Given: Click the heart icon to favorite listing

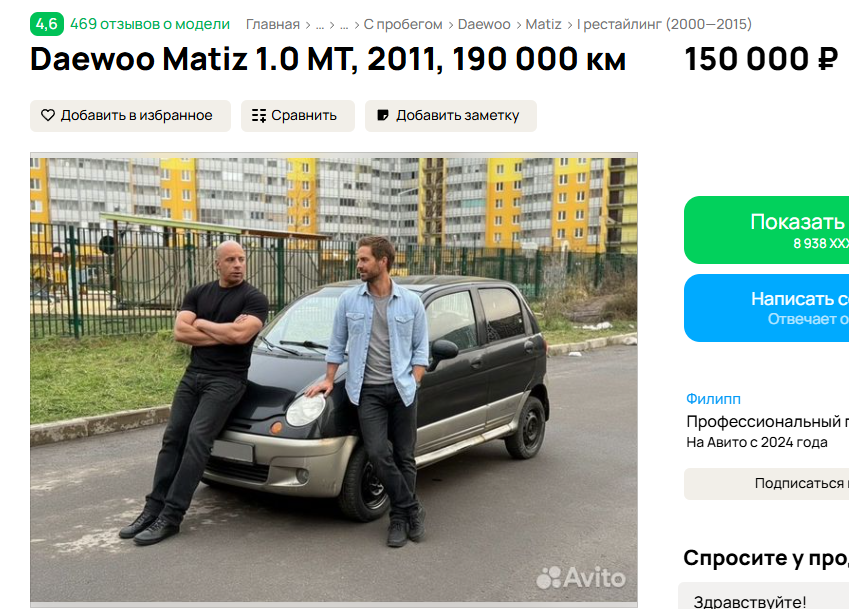Looking at the screenshot, I should click(x=48, y=115).
